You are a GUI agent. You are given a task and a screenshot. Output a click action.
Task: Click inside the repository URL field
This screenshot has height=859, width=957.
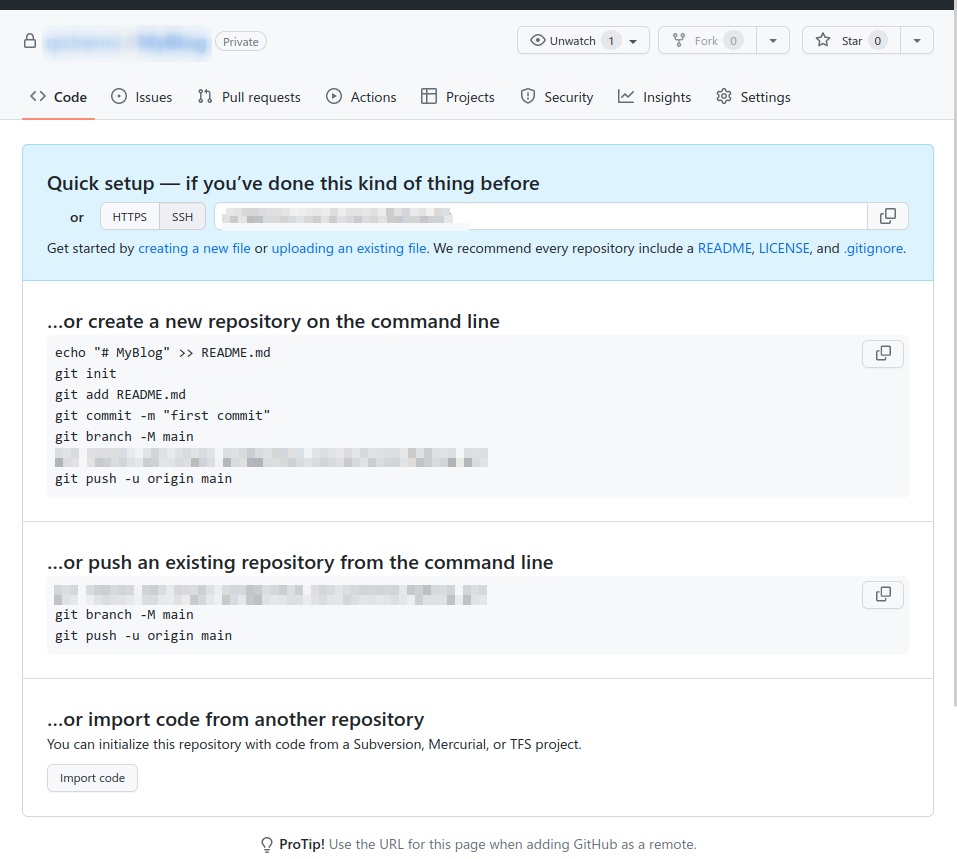click(541, 217)
